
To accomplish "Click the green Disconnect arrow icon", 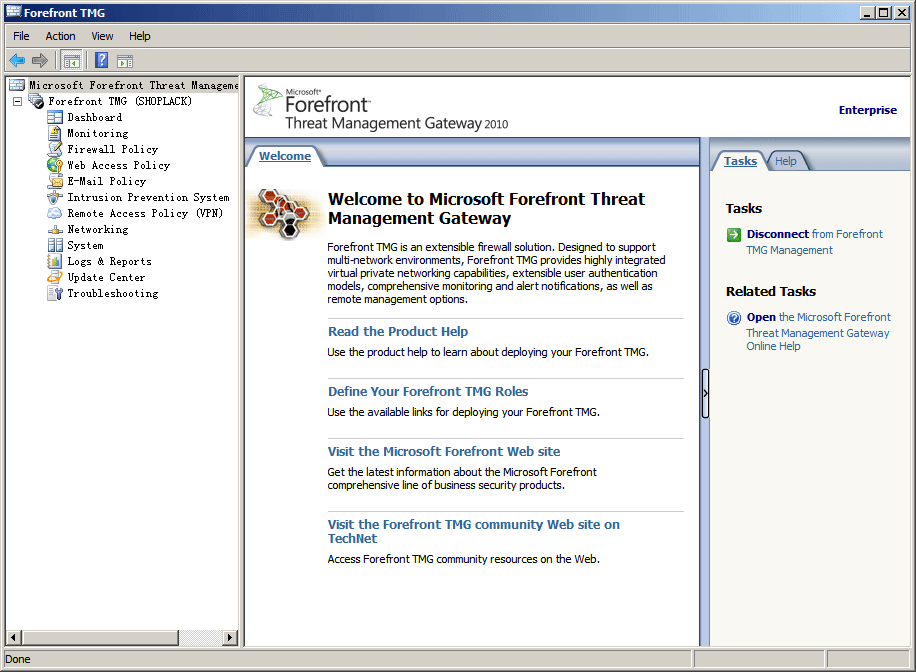I will tap(734, 235).
